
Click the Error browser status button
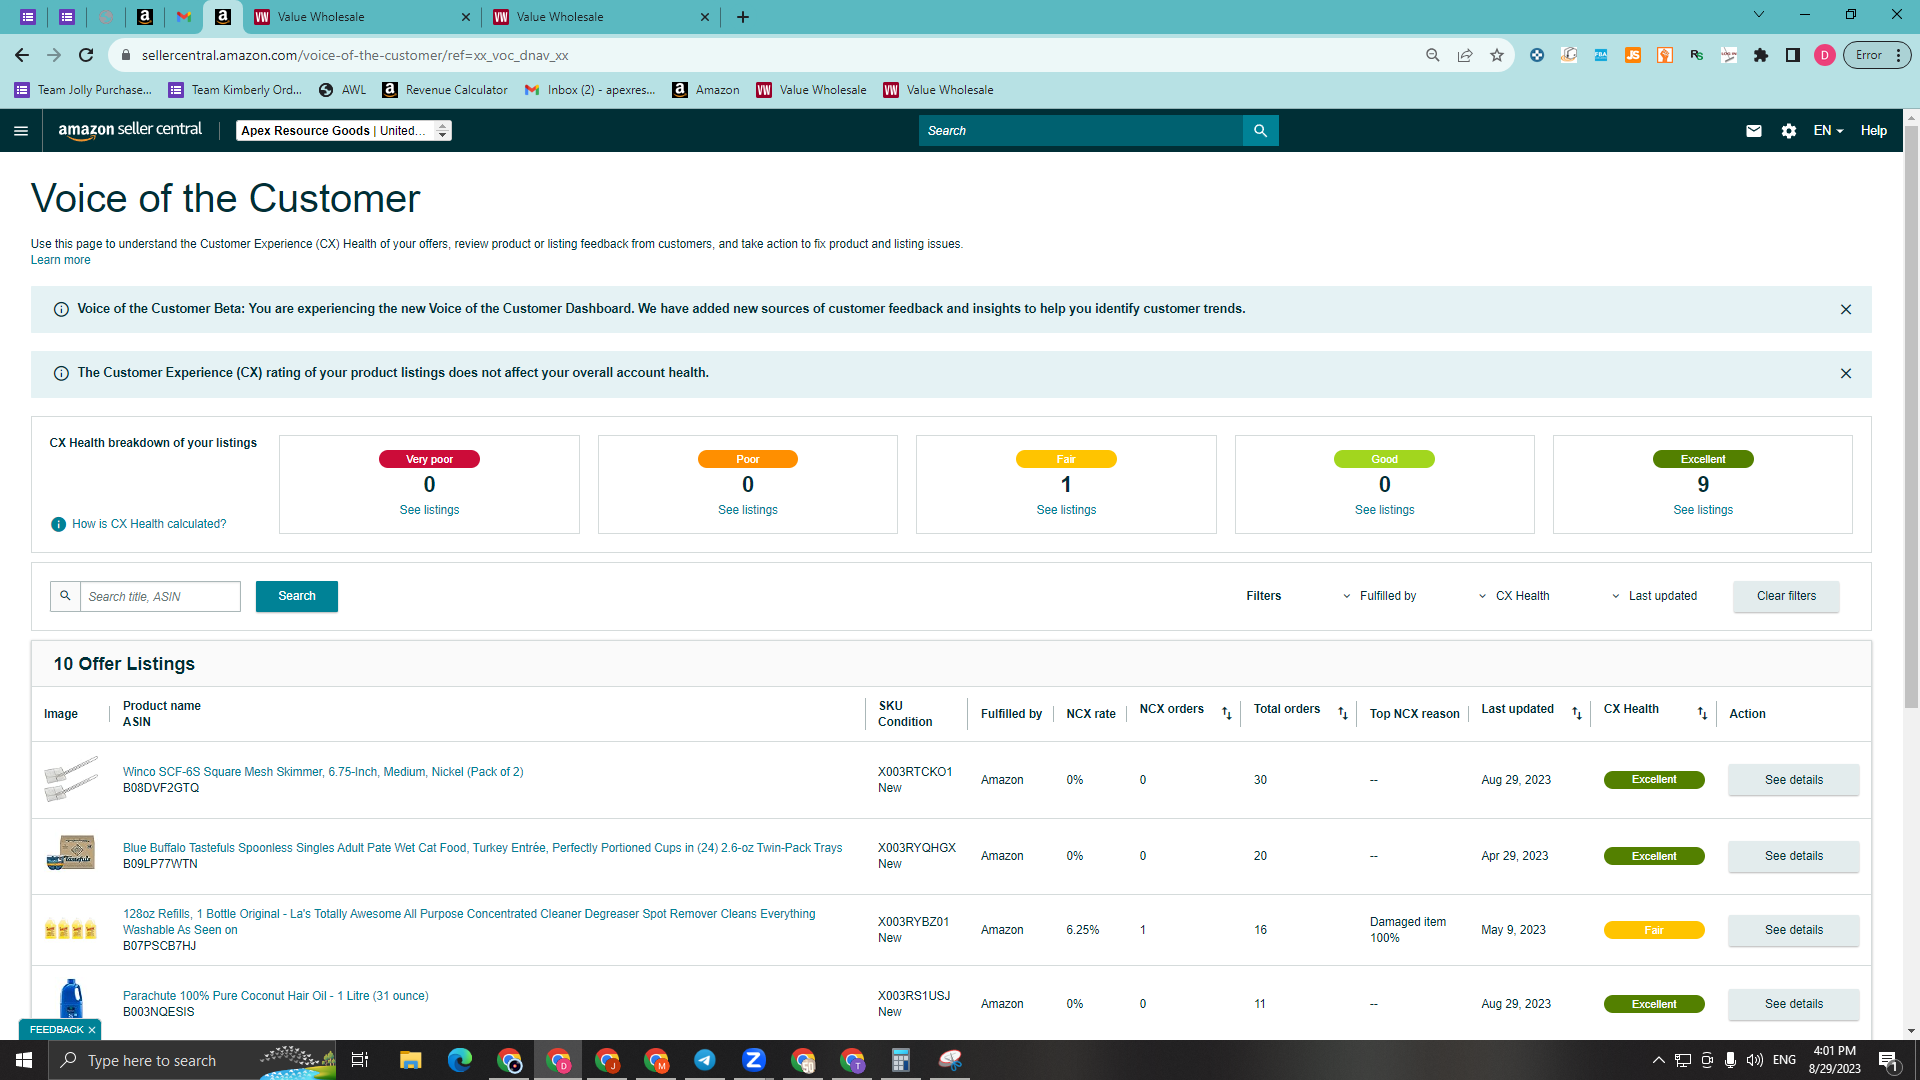(1877, 55)
